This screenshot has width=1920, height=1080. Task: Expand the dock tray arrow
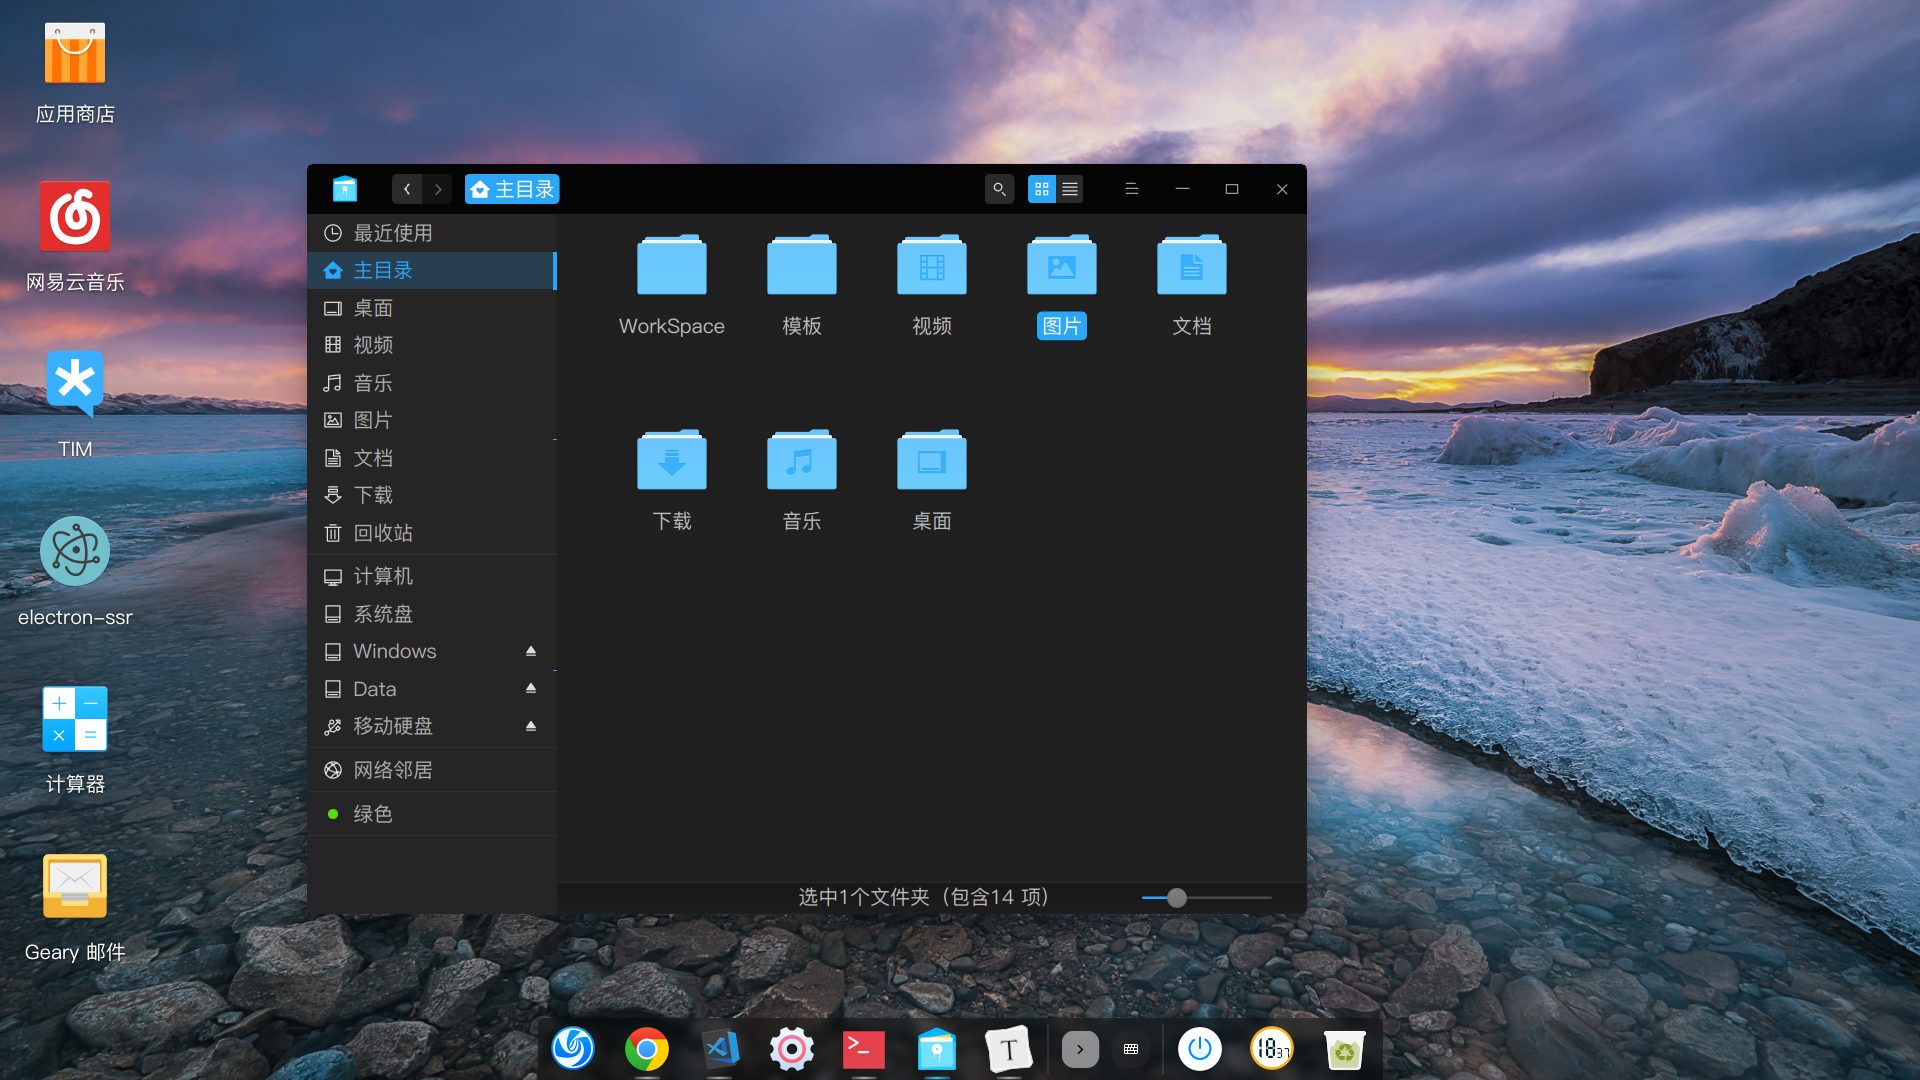[1080, 1049]
